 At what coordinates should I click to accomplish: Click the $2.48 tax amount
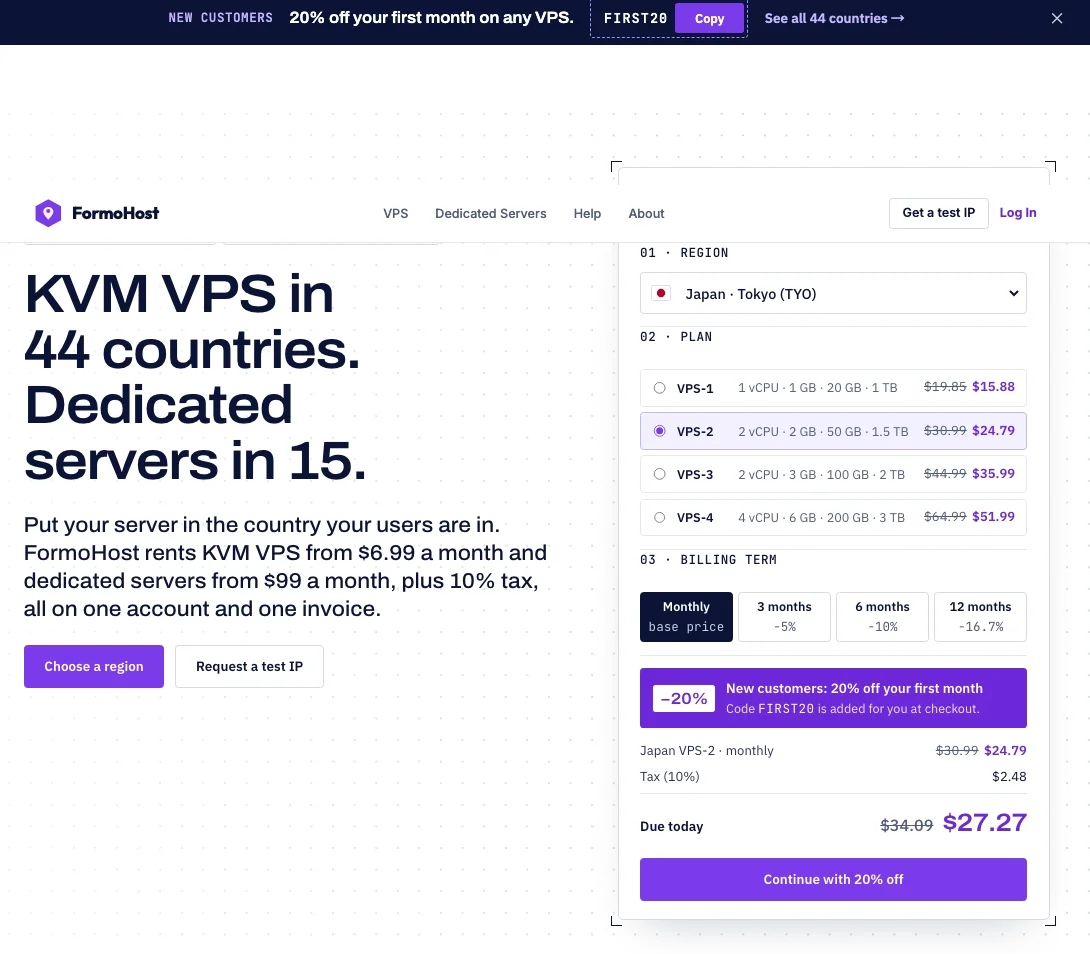[x=1009, y=777]
